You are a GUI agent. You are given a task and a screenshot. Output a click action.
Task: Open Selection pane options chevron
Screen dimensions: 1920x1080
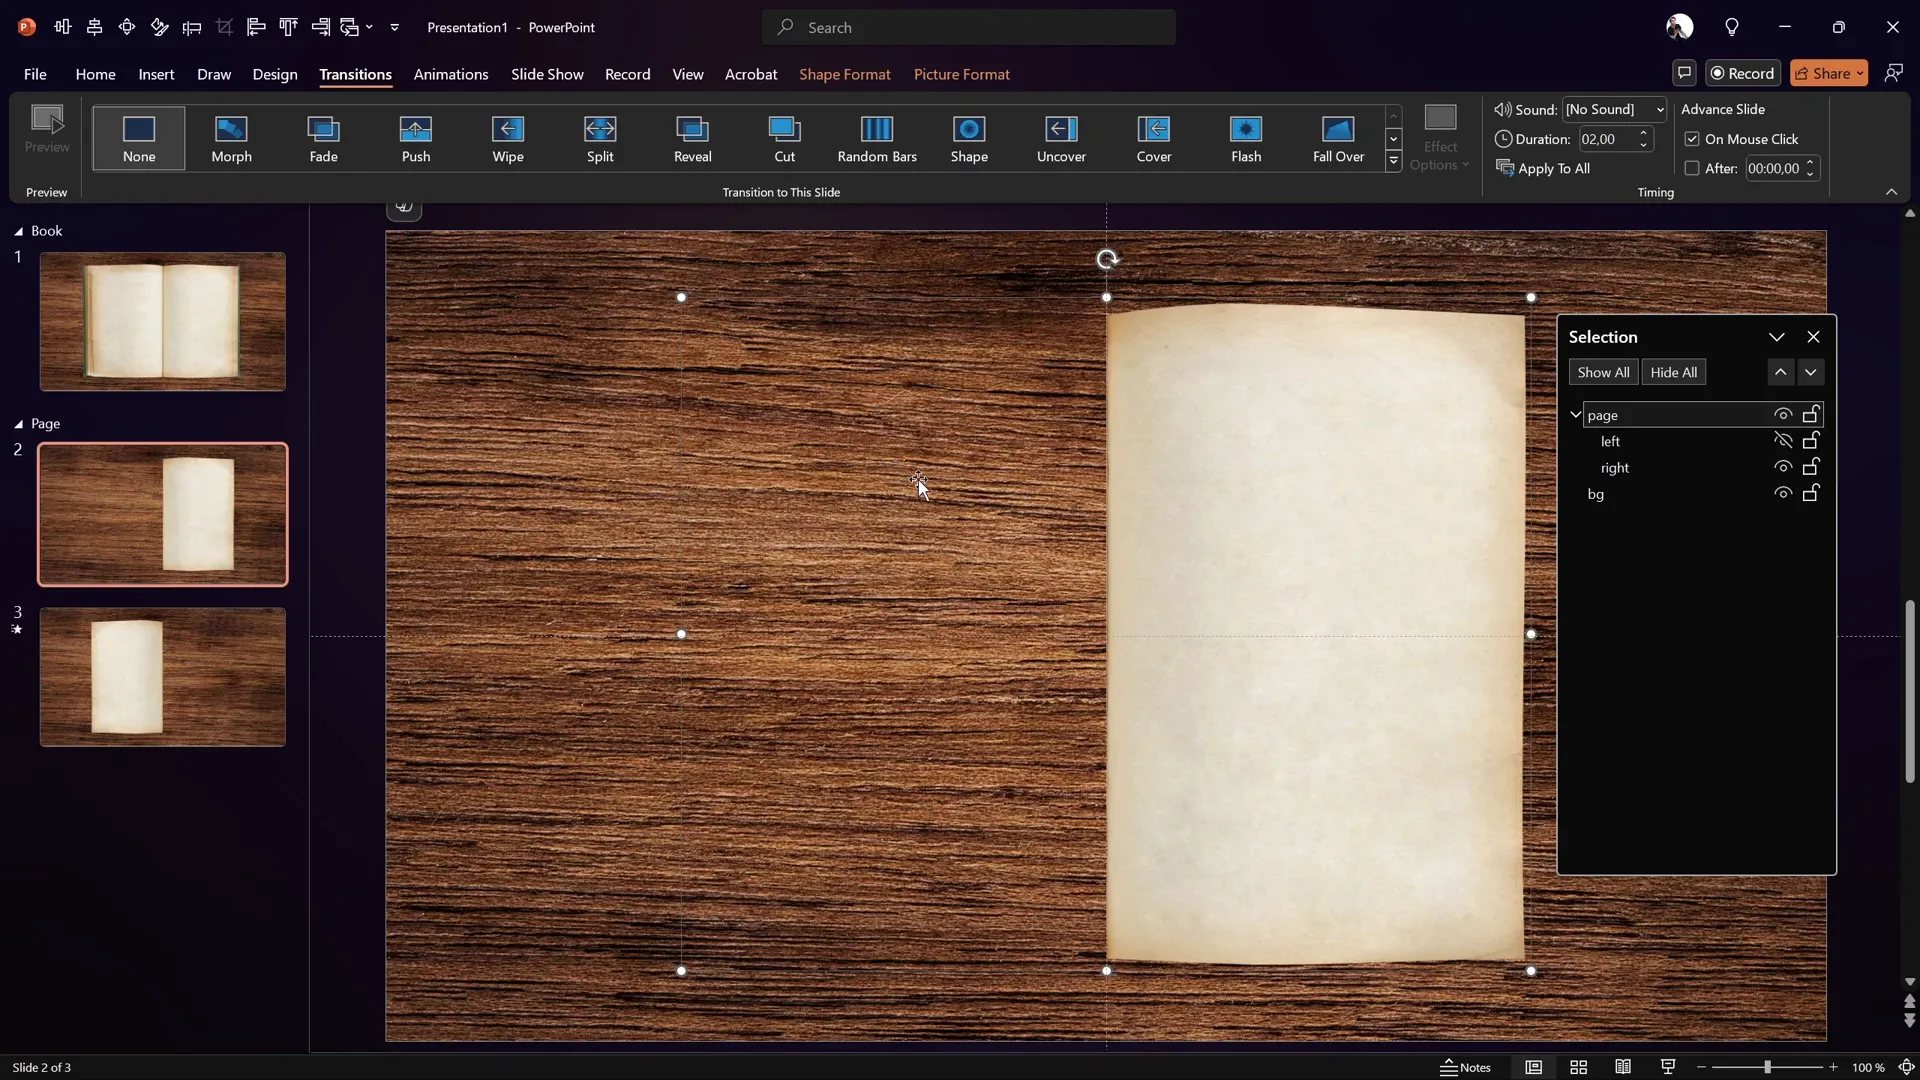1777,337
